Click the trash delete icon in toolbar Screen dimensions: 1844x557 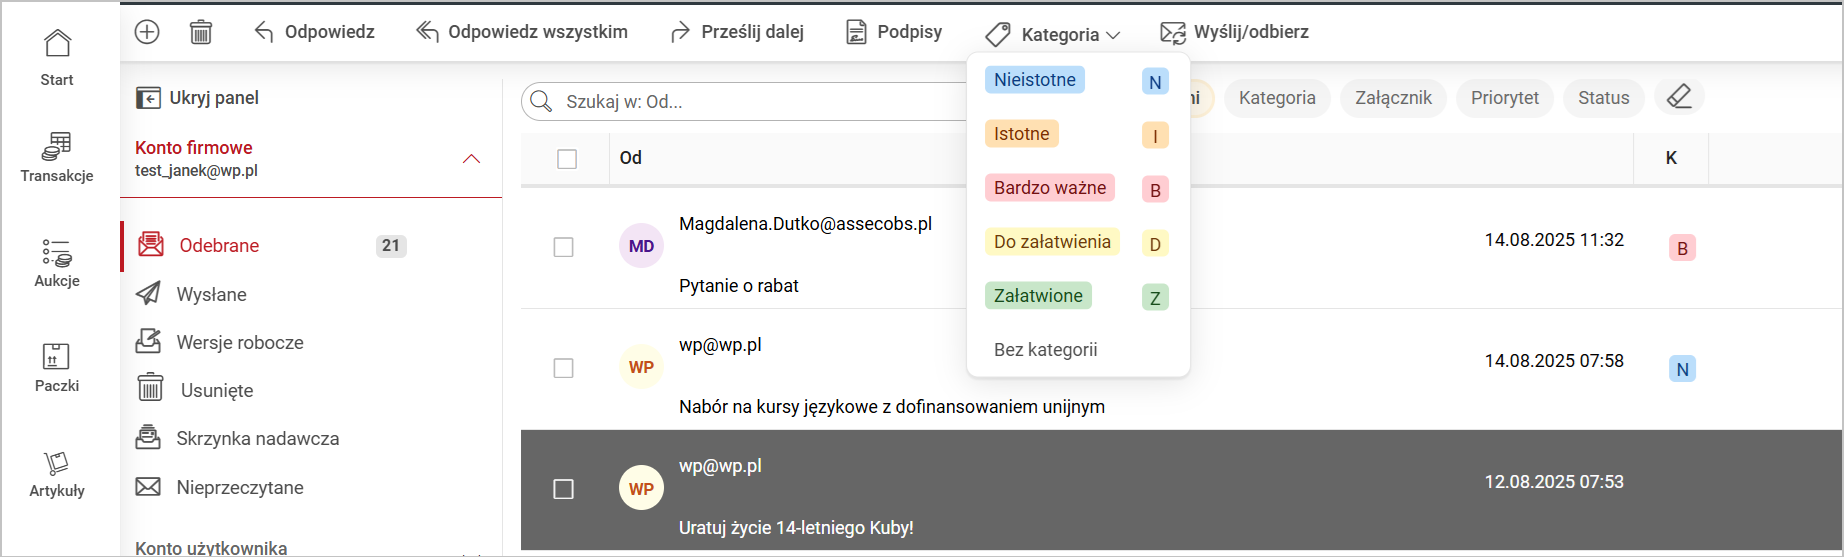[x=201, y=32]
